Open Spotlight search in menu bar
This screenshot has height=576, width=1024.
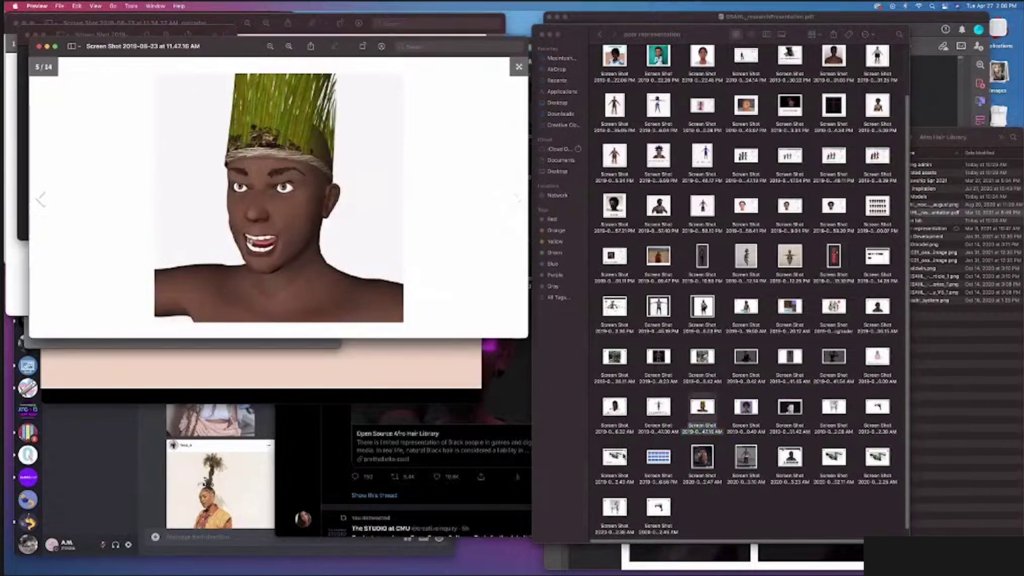pyautogui.click(x=932, y=6)
